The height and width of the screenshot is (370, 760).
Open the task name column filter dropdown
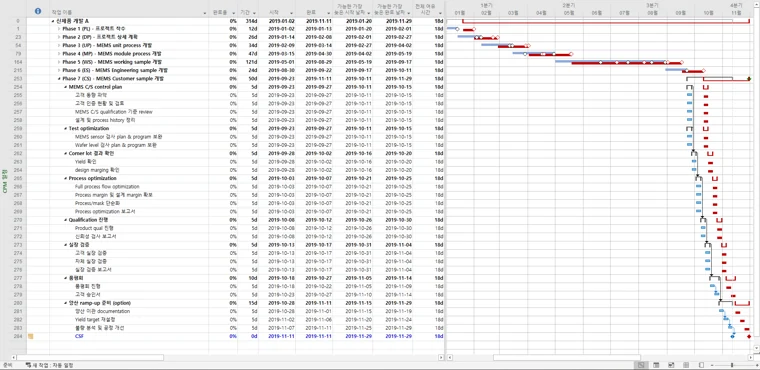click(x=205, y=13)
